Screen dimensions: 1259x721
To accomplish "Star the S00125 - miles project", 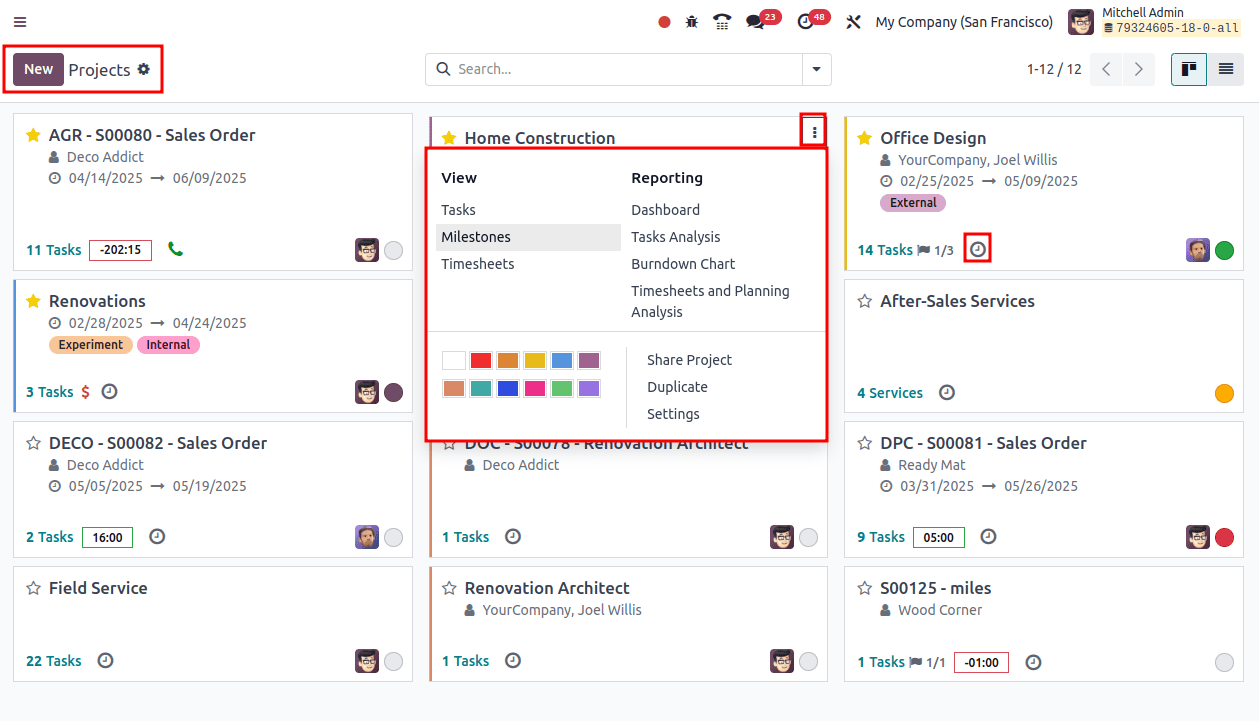I will pos(865,588).
